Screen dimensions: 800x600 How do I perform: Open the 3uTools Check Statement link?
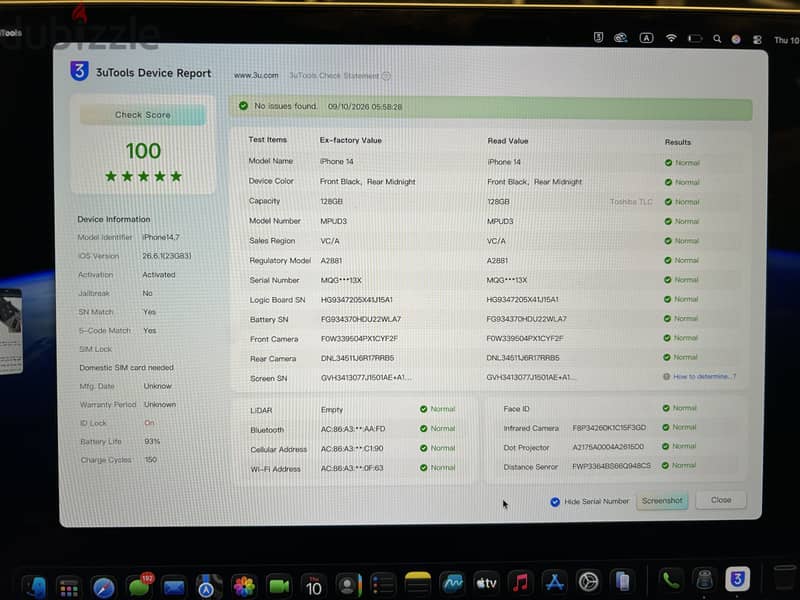tap(334, 76)
